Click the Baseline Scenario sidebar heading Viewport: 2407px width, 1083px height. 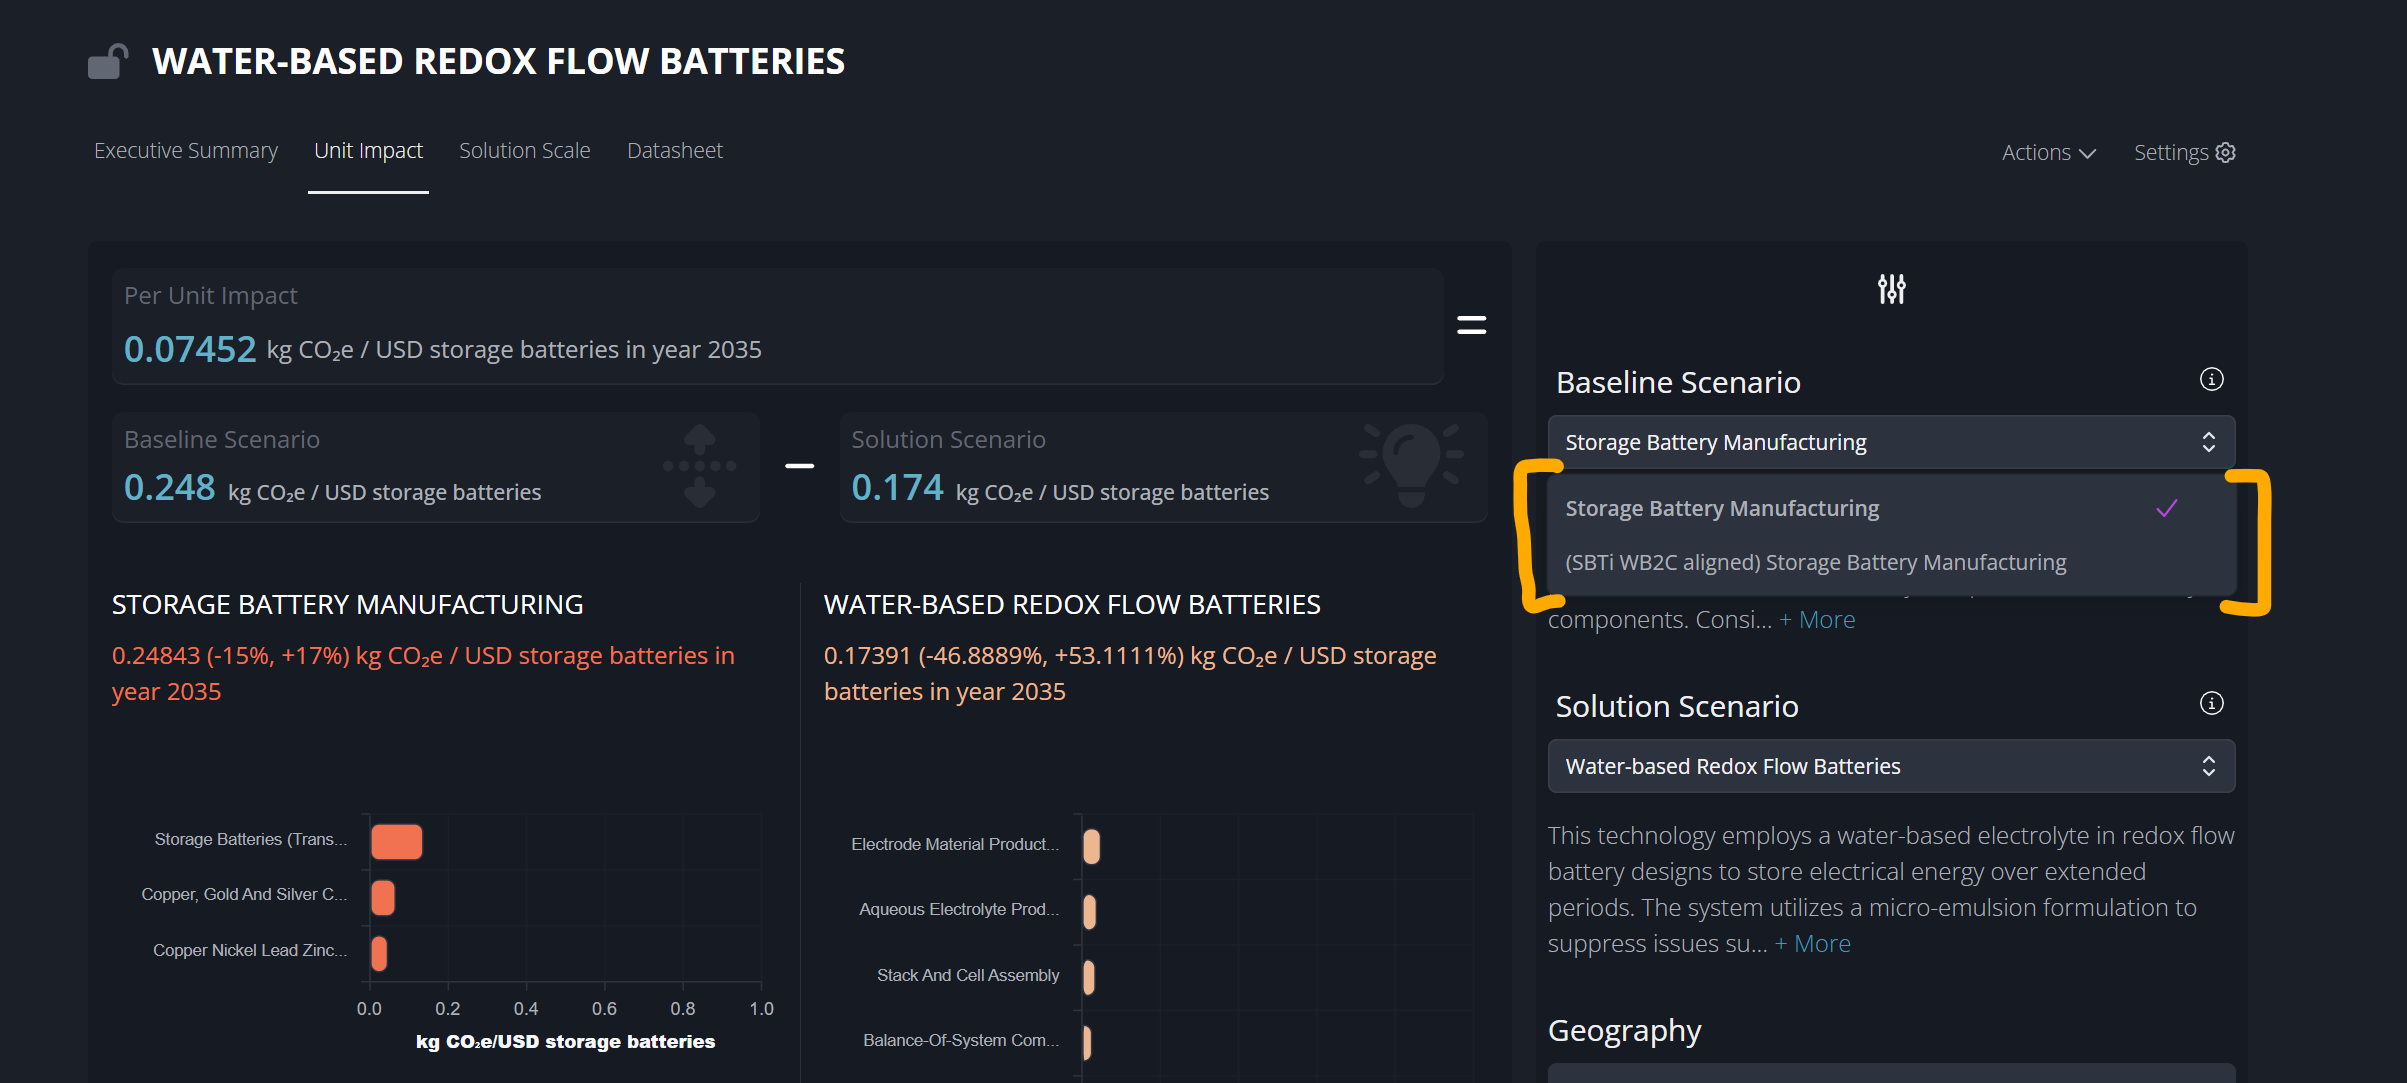tap(1678, 383)
